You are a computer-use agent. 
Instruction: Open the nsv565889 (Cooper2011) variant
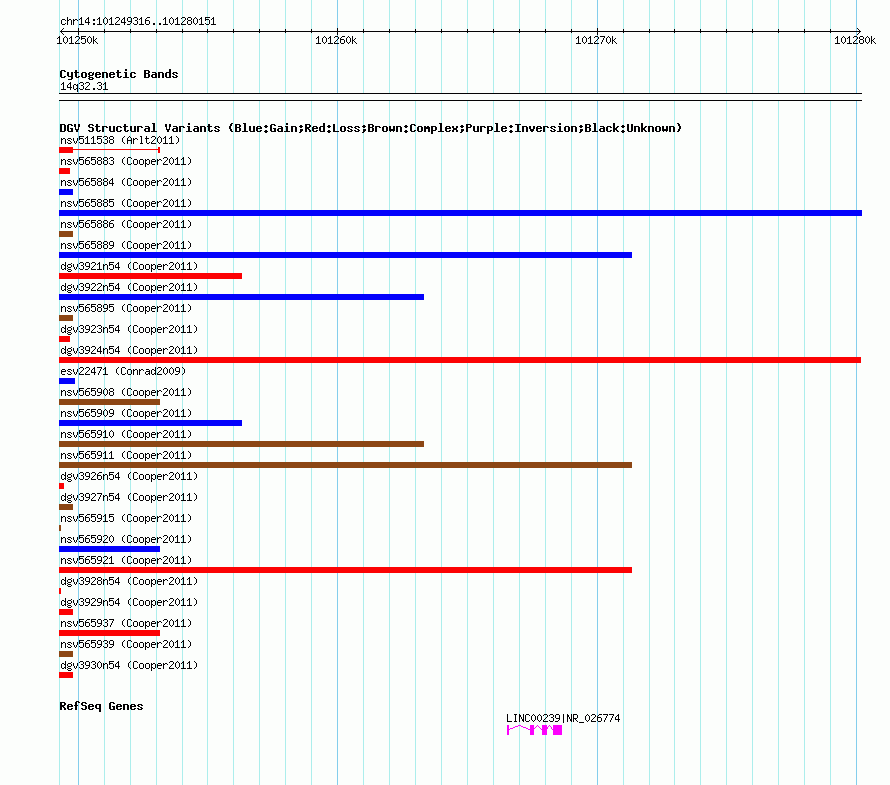pos(126,245)
